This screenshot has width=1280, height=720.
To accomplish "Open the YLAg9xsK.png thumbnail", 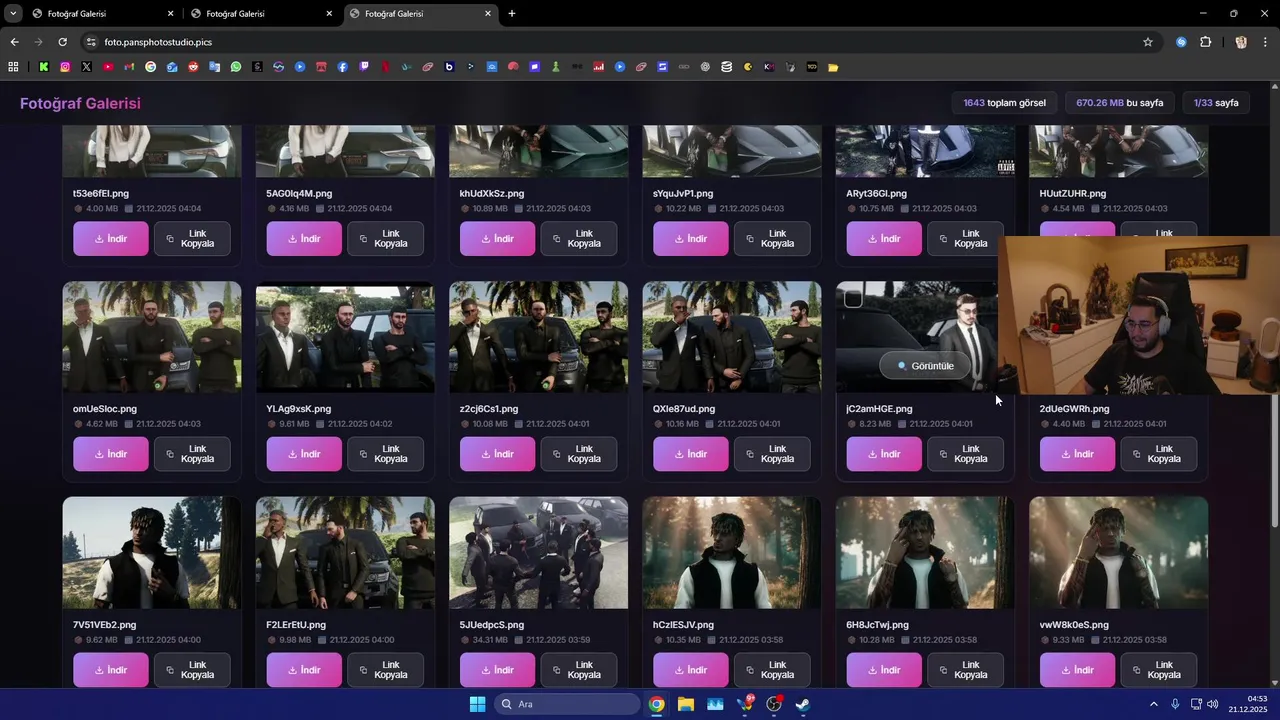I will click(x=345, y=337).
